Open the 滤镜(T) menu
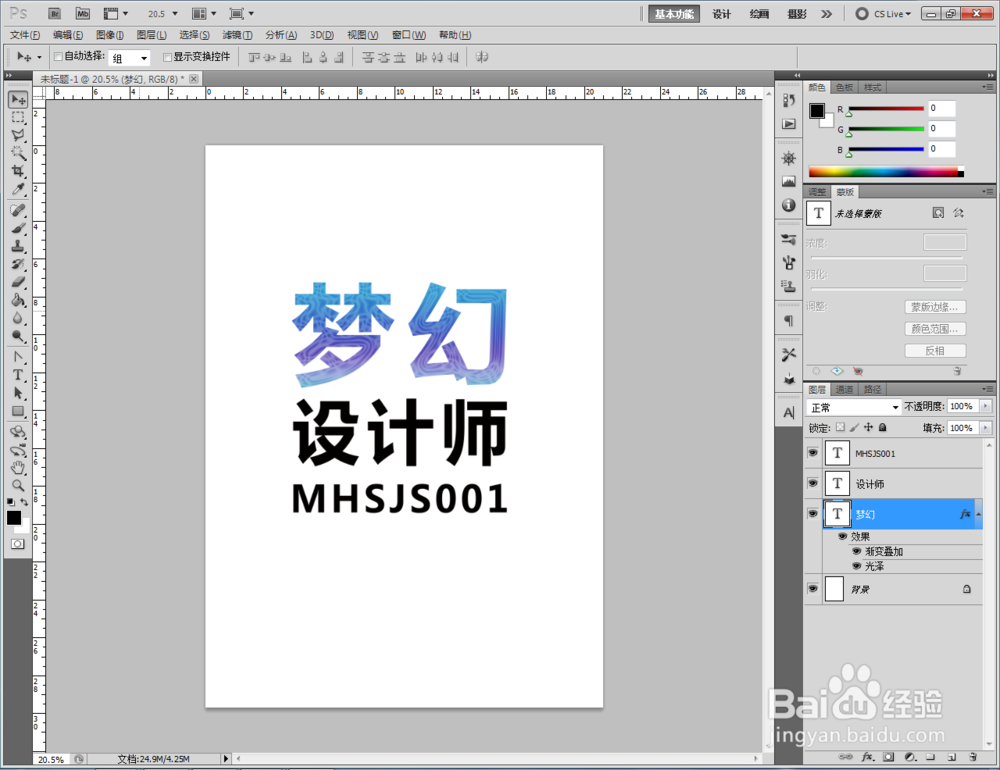Viewport: 1000px width, 770px height. 237,35
